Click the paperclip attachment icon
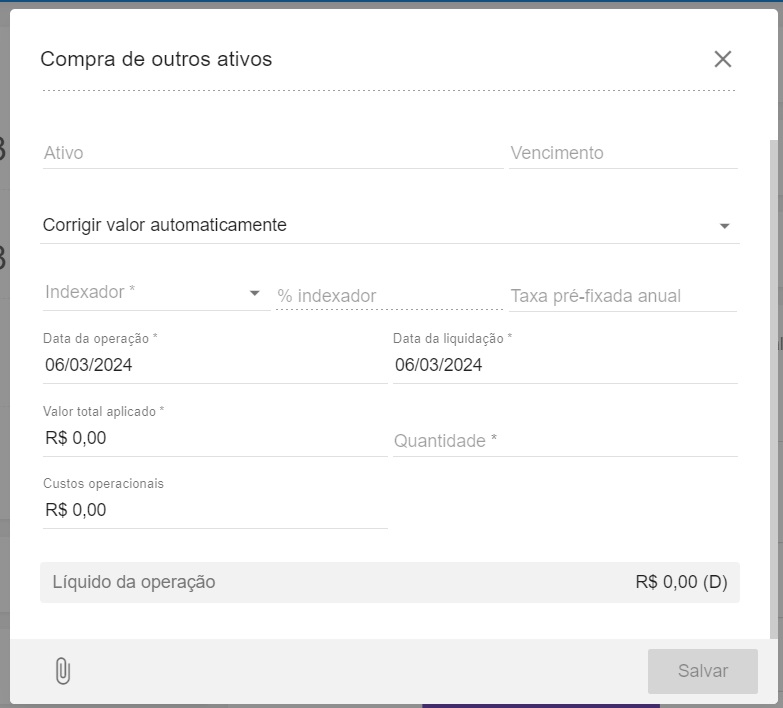The width and height of the screenshot is (783, 708). (x=62, y=671)
